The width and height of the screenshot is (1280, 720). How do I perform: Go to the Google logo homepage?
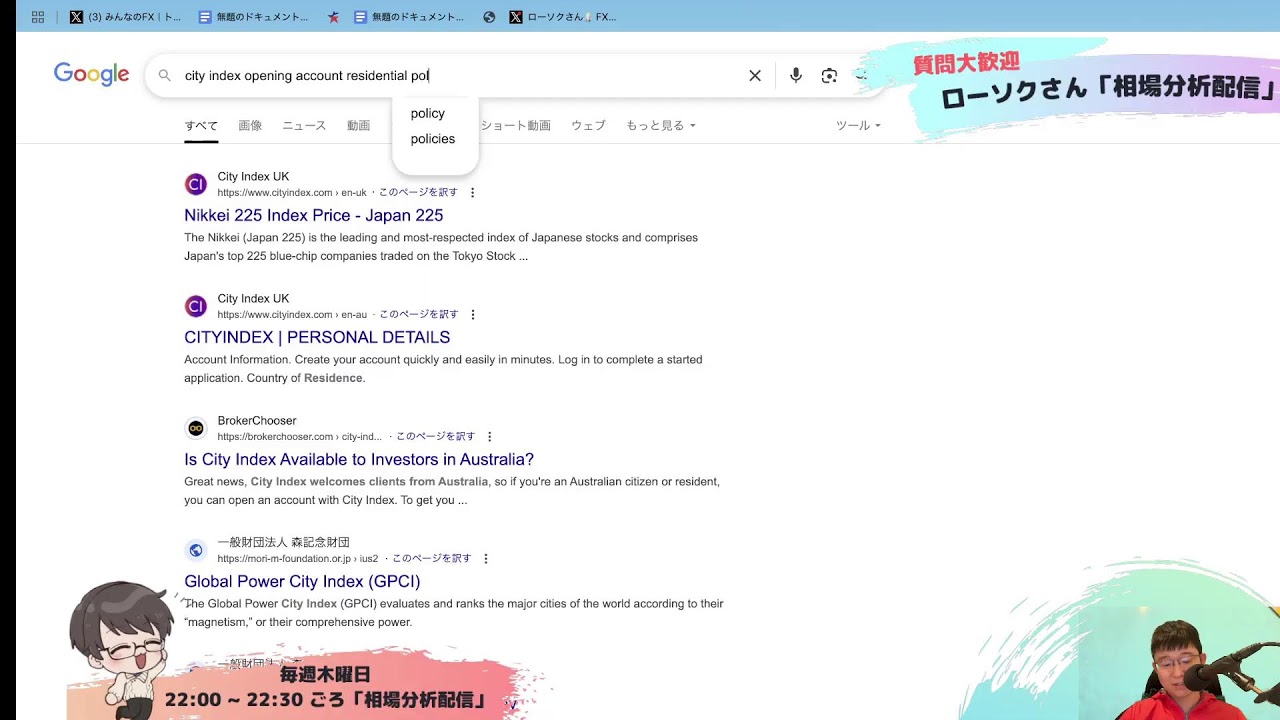pyautogui.click(x=91, y=75)
